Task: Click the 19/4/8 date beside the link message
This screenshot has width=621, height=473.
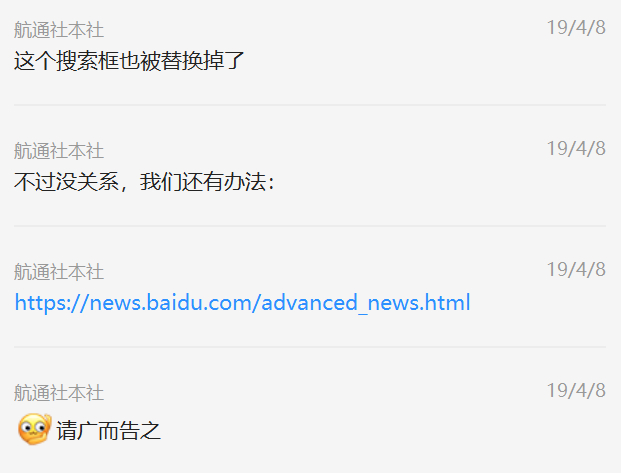Action: pyautogui.click(x=576, y=270)
